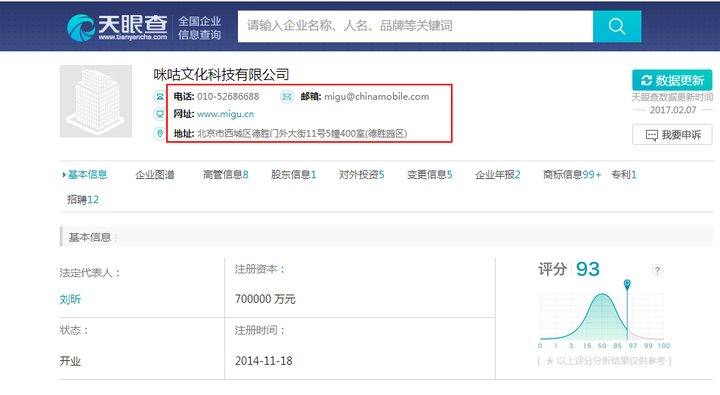Click the question mark help icon near score
The width and height of the screenshot is (720, 395).
click(x=657, y=270)
